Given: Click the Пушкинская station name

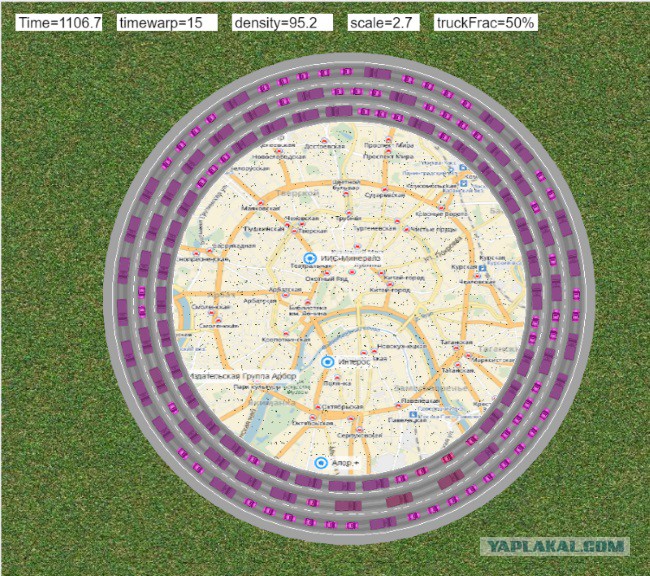Looking at the screenshot, I should coord(264,229).
